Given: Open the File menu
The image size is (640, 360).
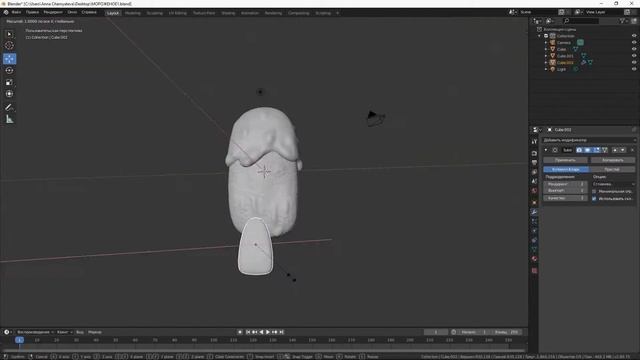Looking at the screenshot, I should pos(16,12).
